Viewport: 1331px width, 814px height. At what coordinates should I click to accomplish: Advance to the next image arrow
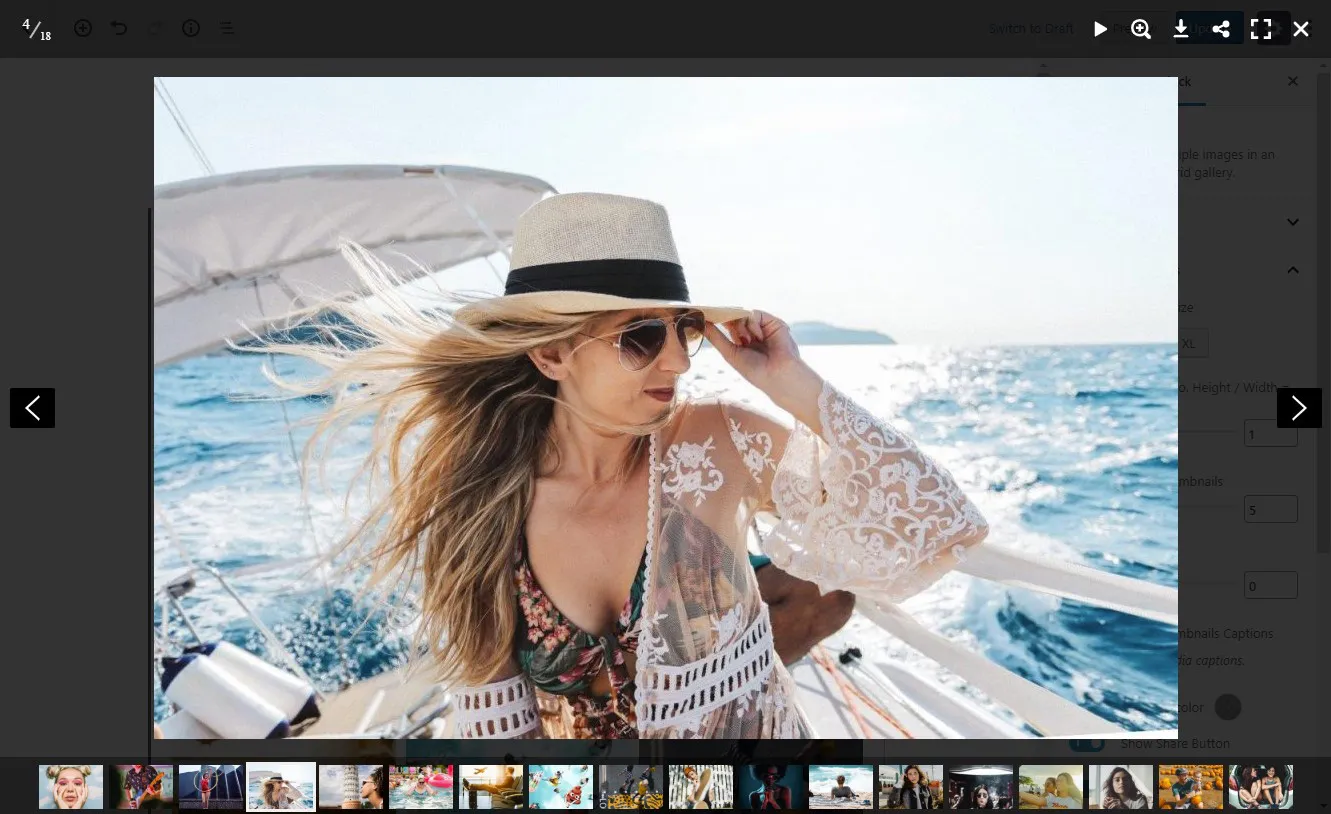coord(1299,408)
